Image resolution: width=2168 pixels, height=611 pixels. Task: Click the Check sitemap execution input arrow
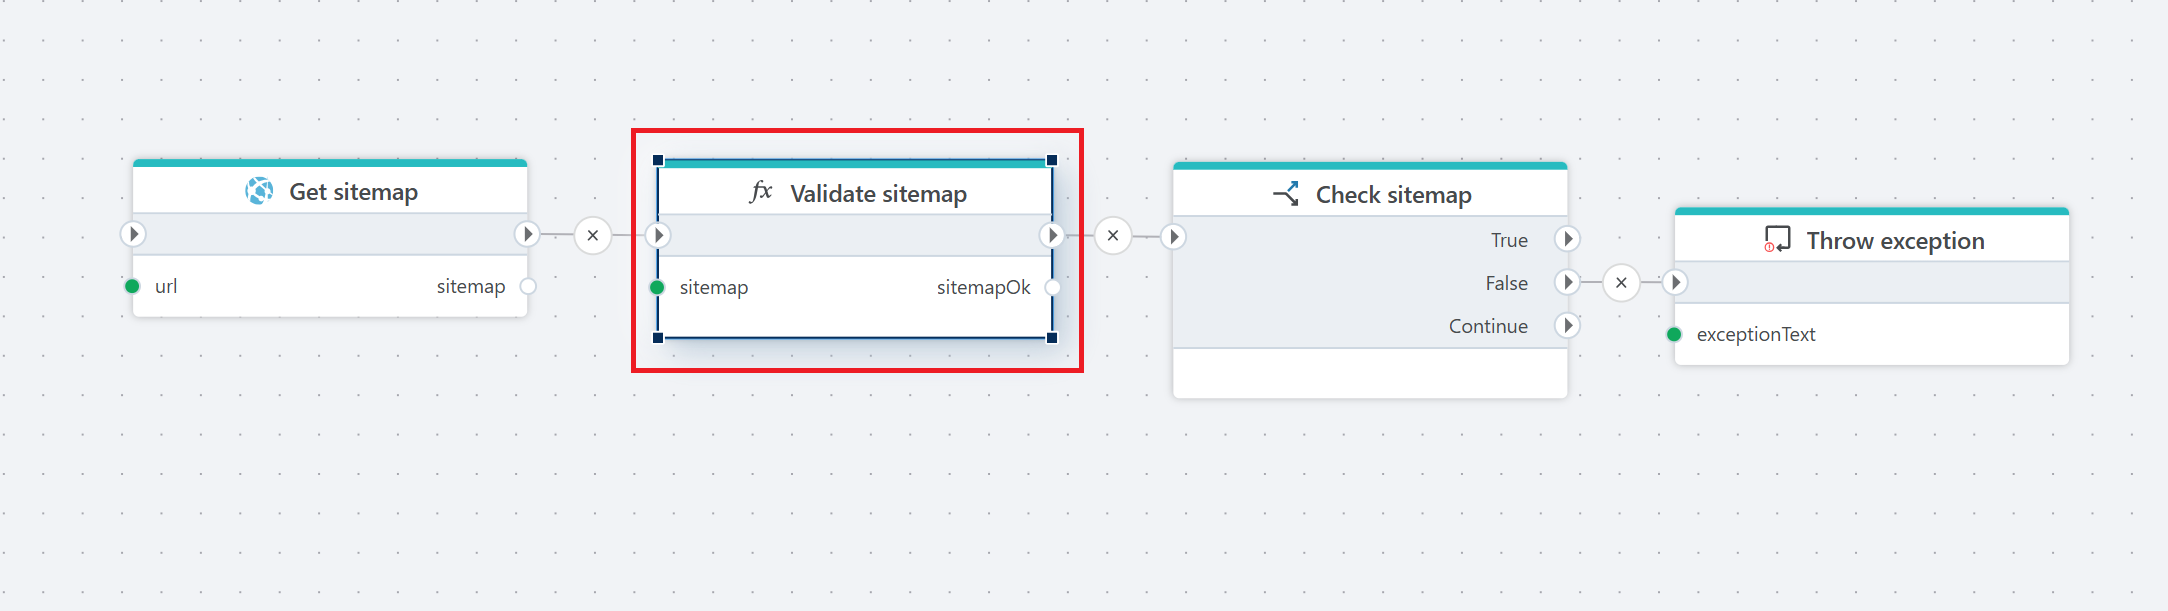[x=1174, y=237]
